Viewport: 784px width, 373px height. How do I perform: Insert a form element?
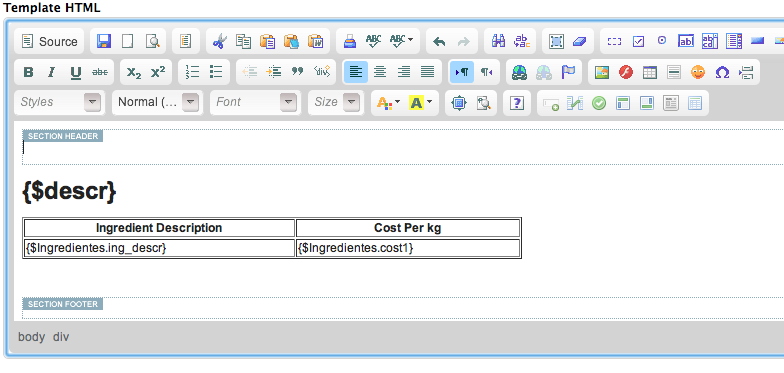[614, 42]
